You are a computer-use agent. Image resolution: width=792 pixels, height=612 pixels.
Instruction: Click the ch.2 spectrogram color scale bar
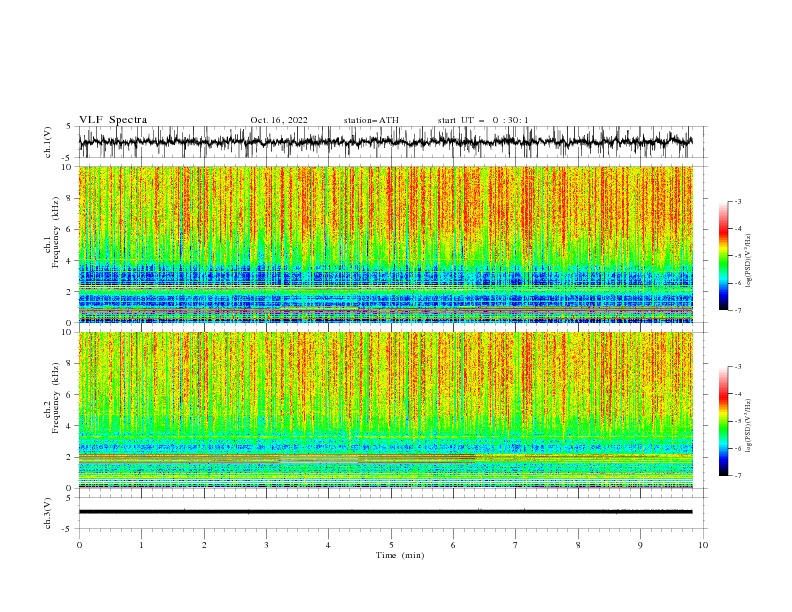coord(723,421)
